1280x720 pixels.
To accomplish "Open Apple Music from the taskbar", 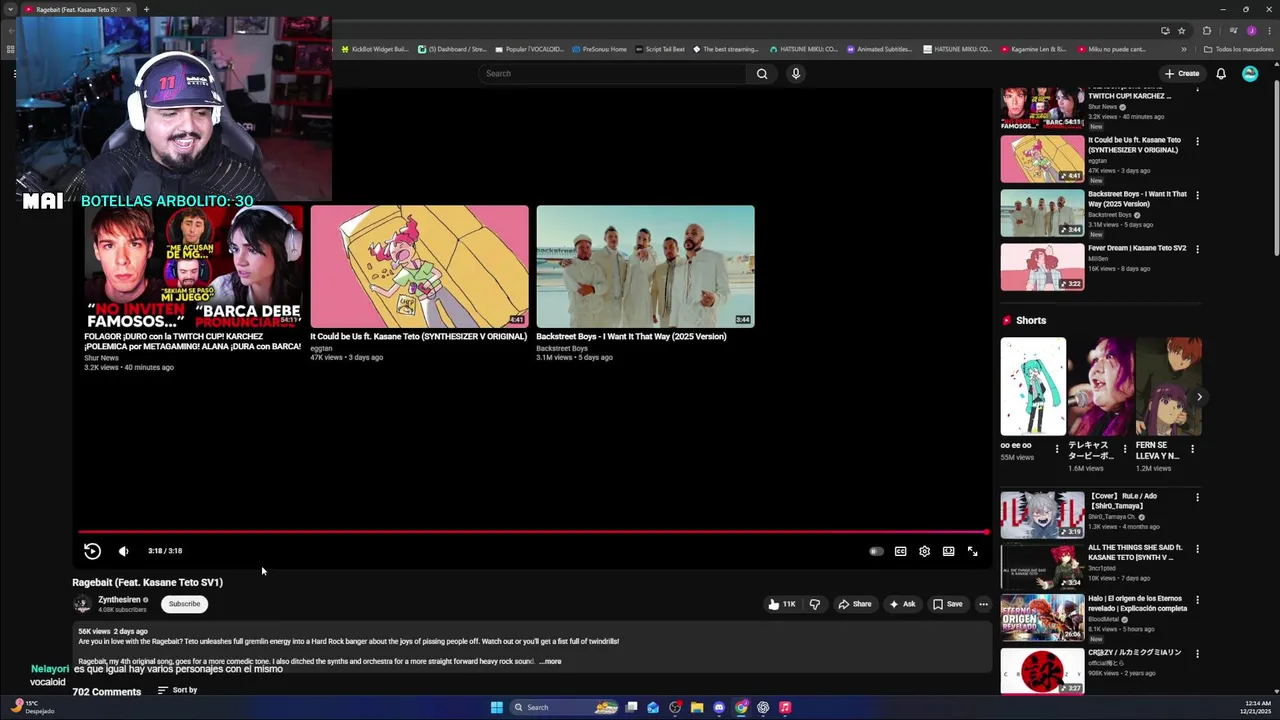I will tap(785, 707).
